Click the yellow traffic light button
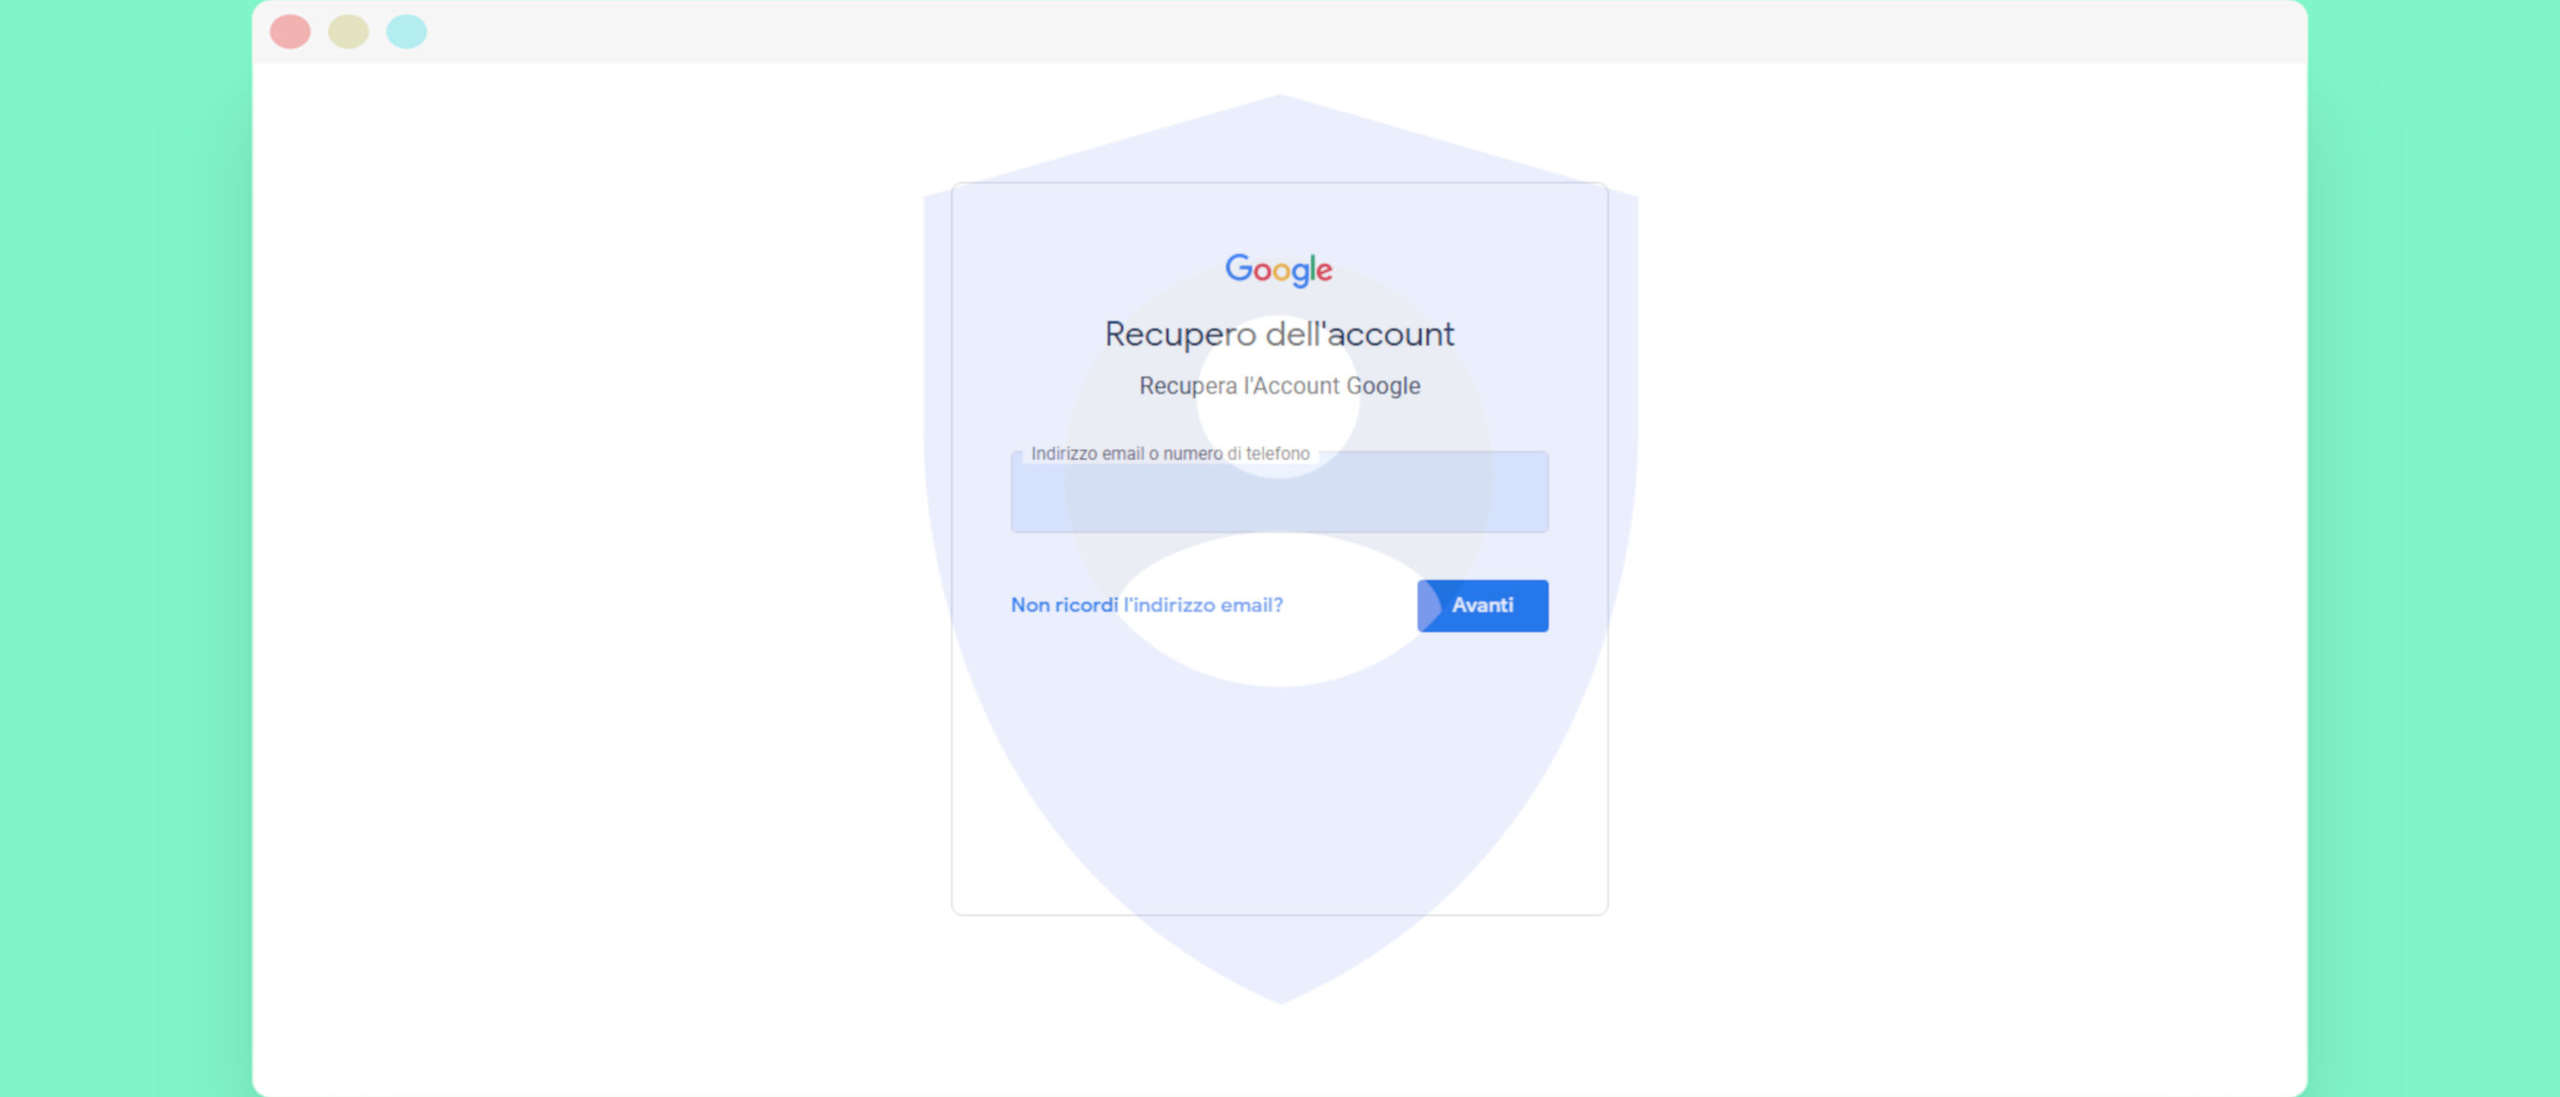Viewport: 2560px width, 1097px height. point(348,31)
